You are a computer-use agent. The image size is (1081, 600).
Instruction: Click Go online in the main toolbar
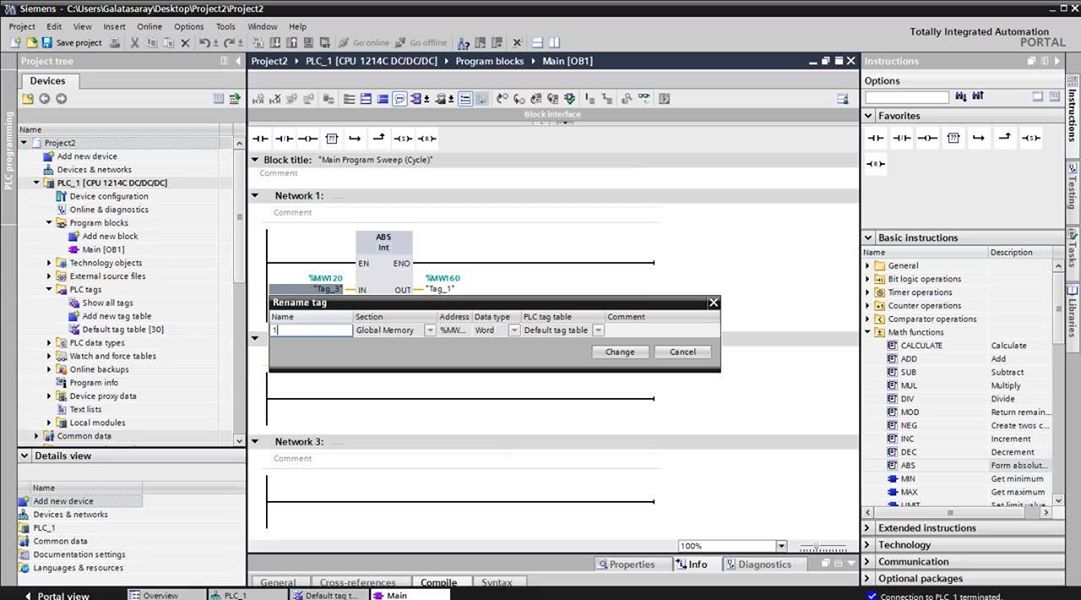[364, 43]
